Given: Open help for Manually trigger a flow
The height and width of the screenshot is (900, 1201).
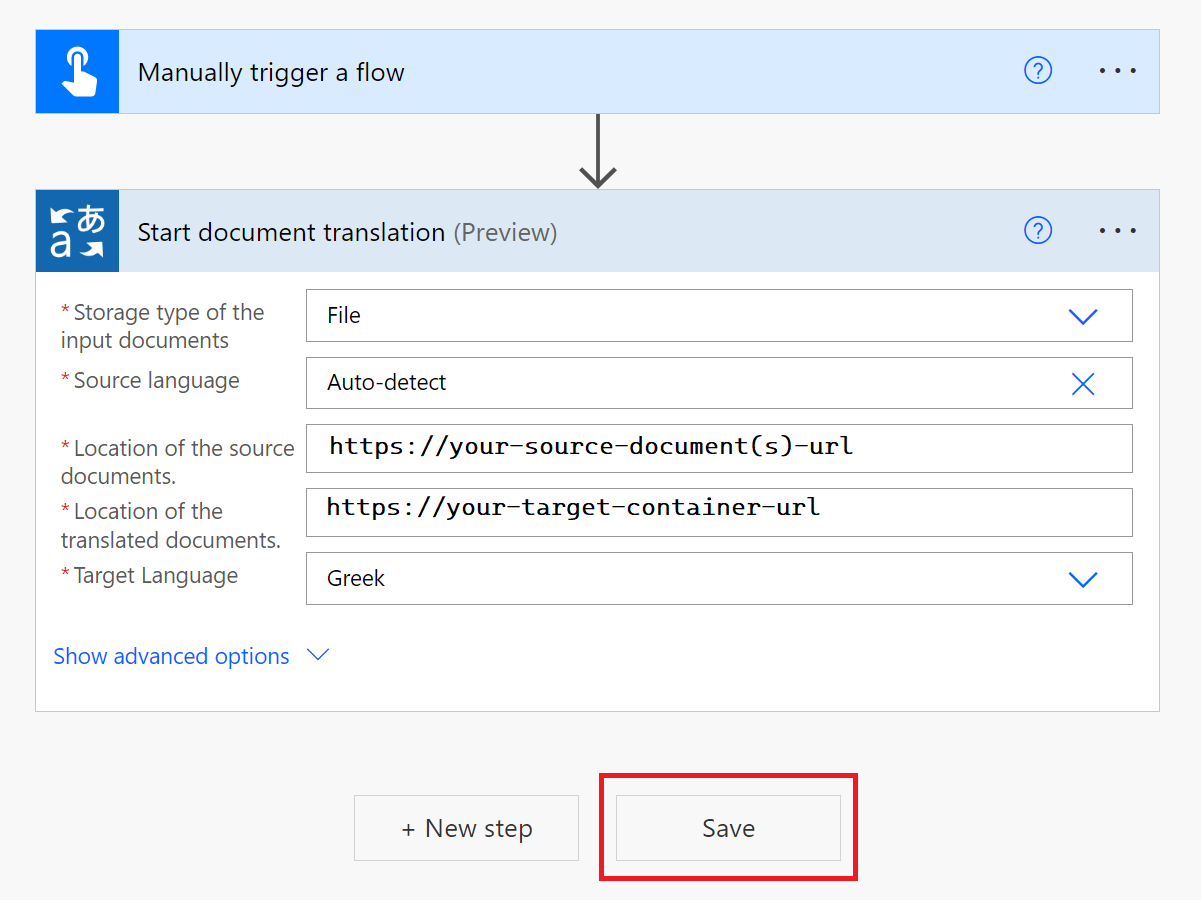Looking at the screenshot, I should [x=1038, y=71].
